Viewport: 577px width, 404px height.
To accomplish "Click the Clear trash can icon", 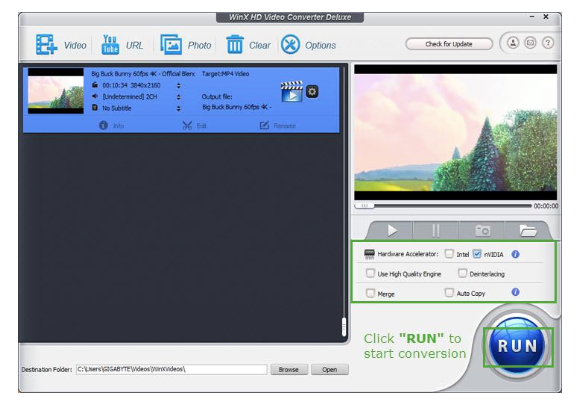I will (x=234, y=45).
